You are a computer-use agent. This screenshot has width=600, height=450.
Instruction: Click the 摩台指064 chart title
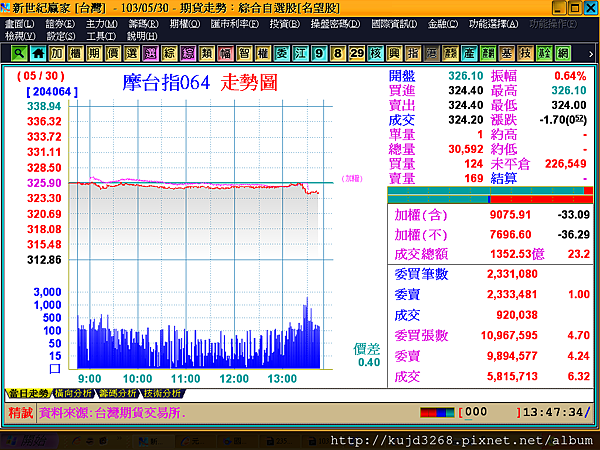point(166,82)
